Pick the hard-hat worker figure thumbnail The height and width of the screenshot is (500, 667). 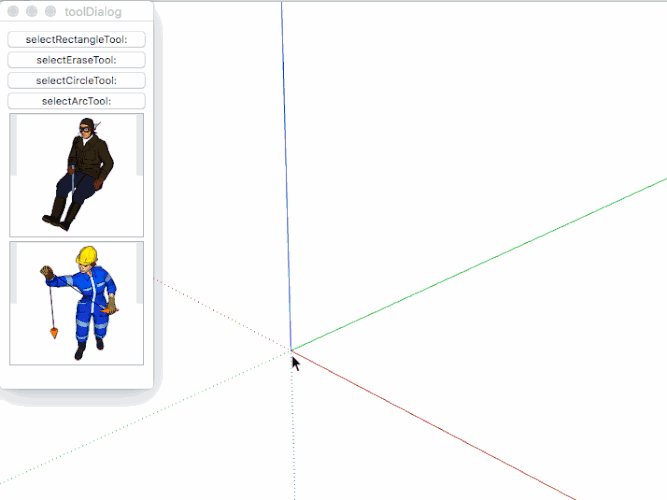tap(77, 303)
